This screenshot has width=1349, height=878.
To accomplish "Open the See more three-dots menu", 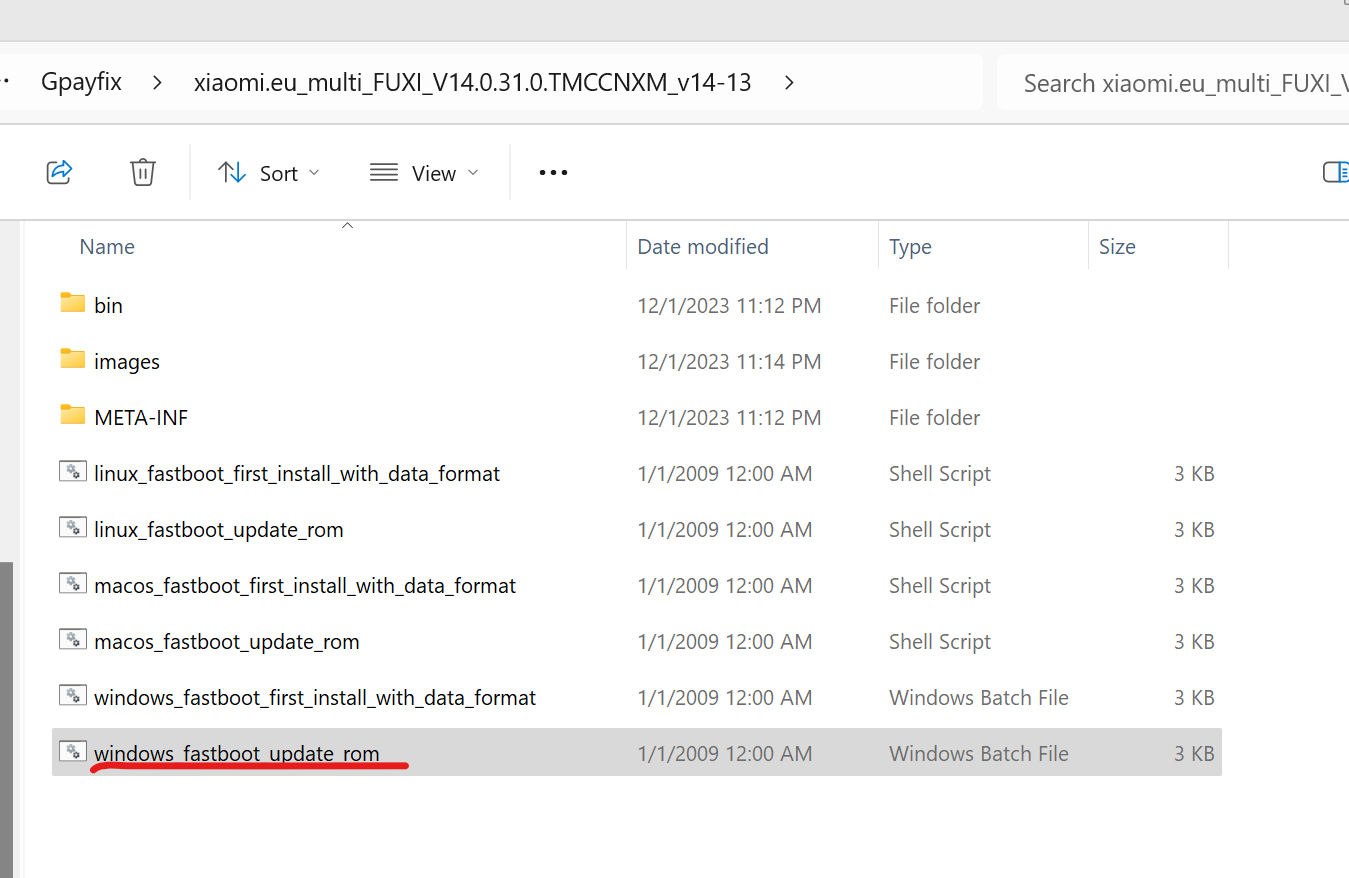I will (x=553, y=173).
